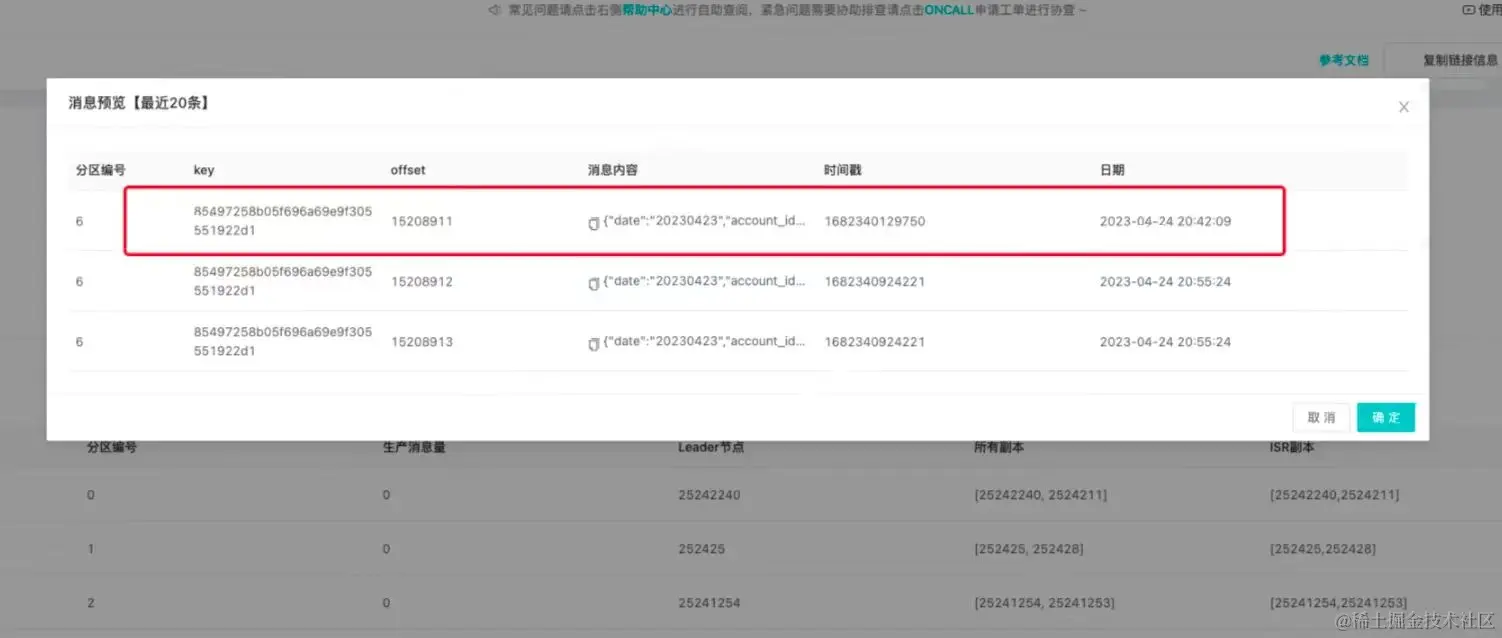Click the 消息内容 column header
The image size is (1502, 638).
(612, 170)
